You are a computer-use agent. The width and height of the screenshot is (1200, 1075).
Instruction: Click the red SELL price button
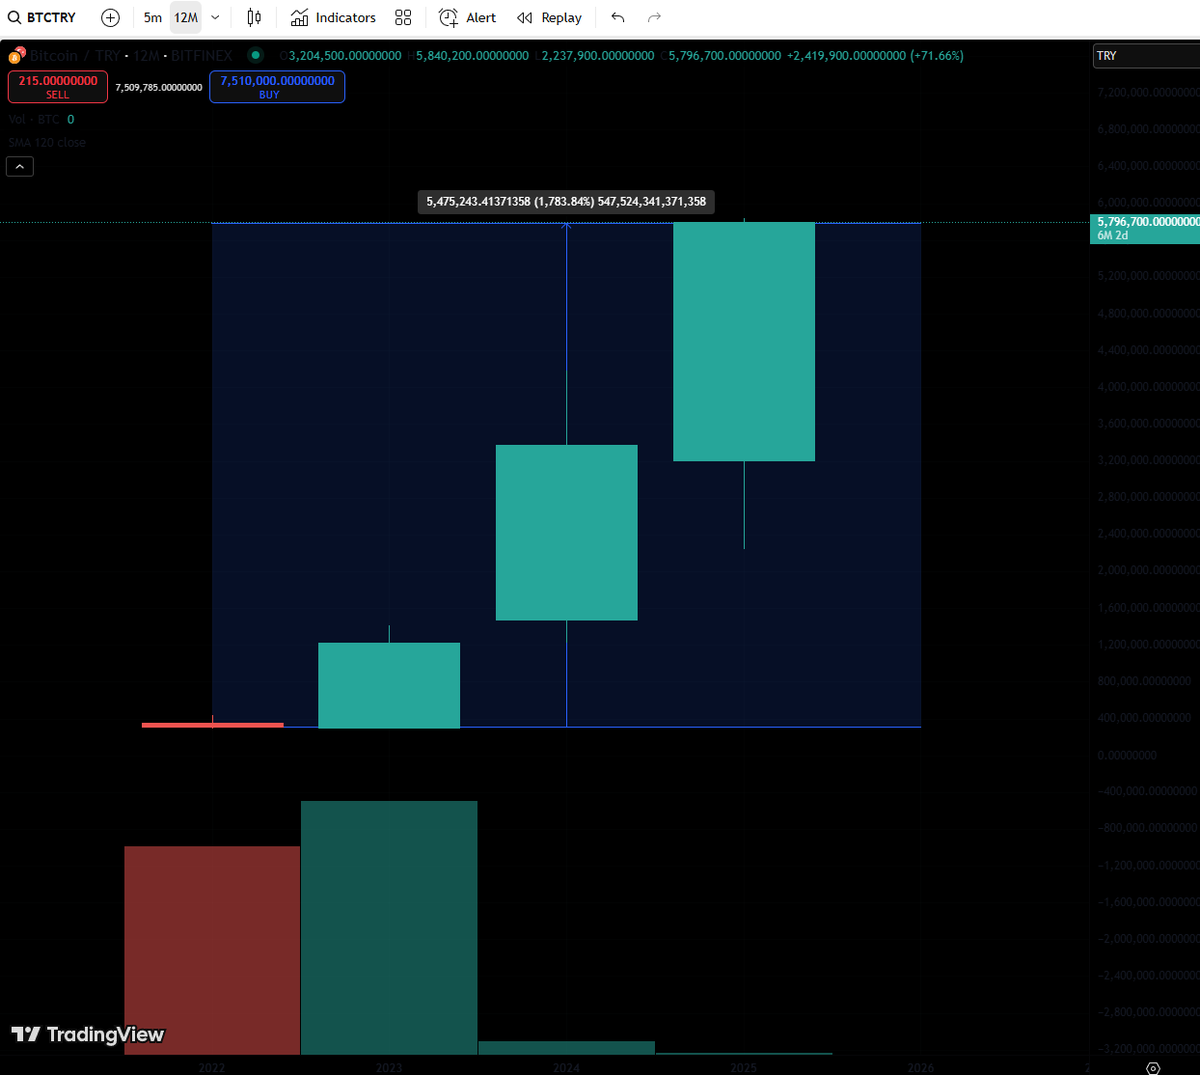click(x=58, y=87)
